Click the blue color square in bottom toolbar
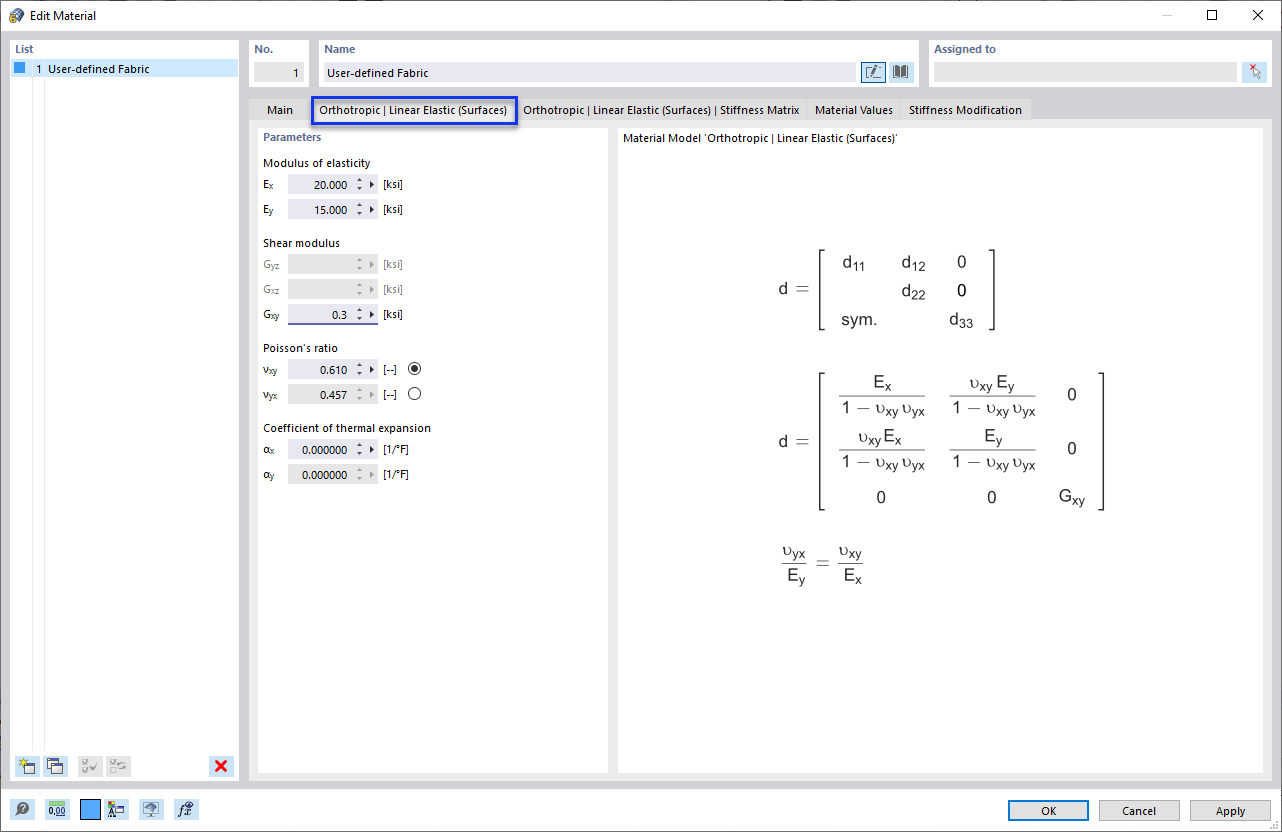Screen dimensions: 1282x832 click(x=90, y=810)
